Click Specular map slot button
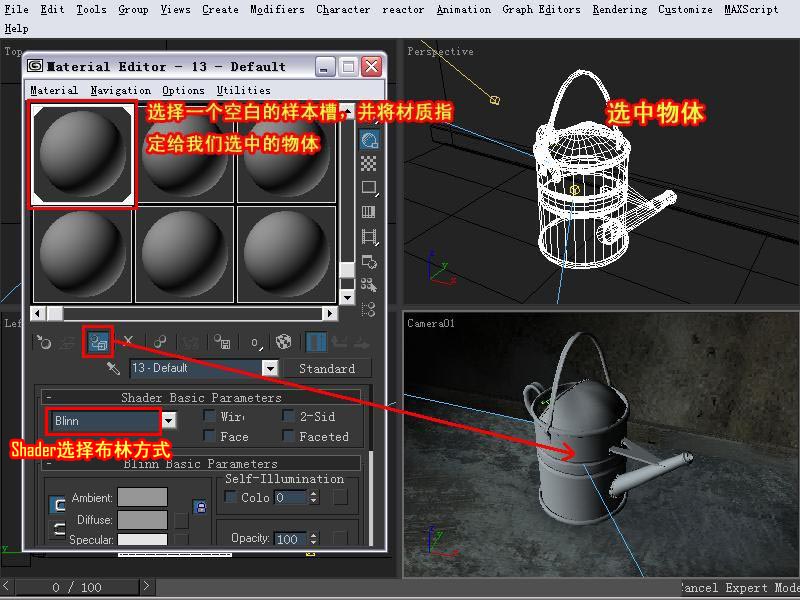Image resolution: width=800 pixels, height=600 pixels. point(181,539)
